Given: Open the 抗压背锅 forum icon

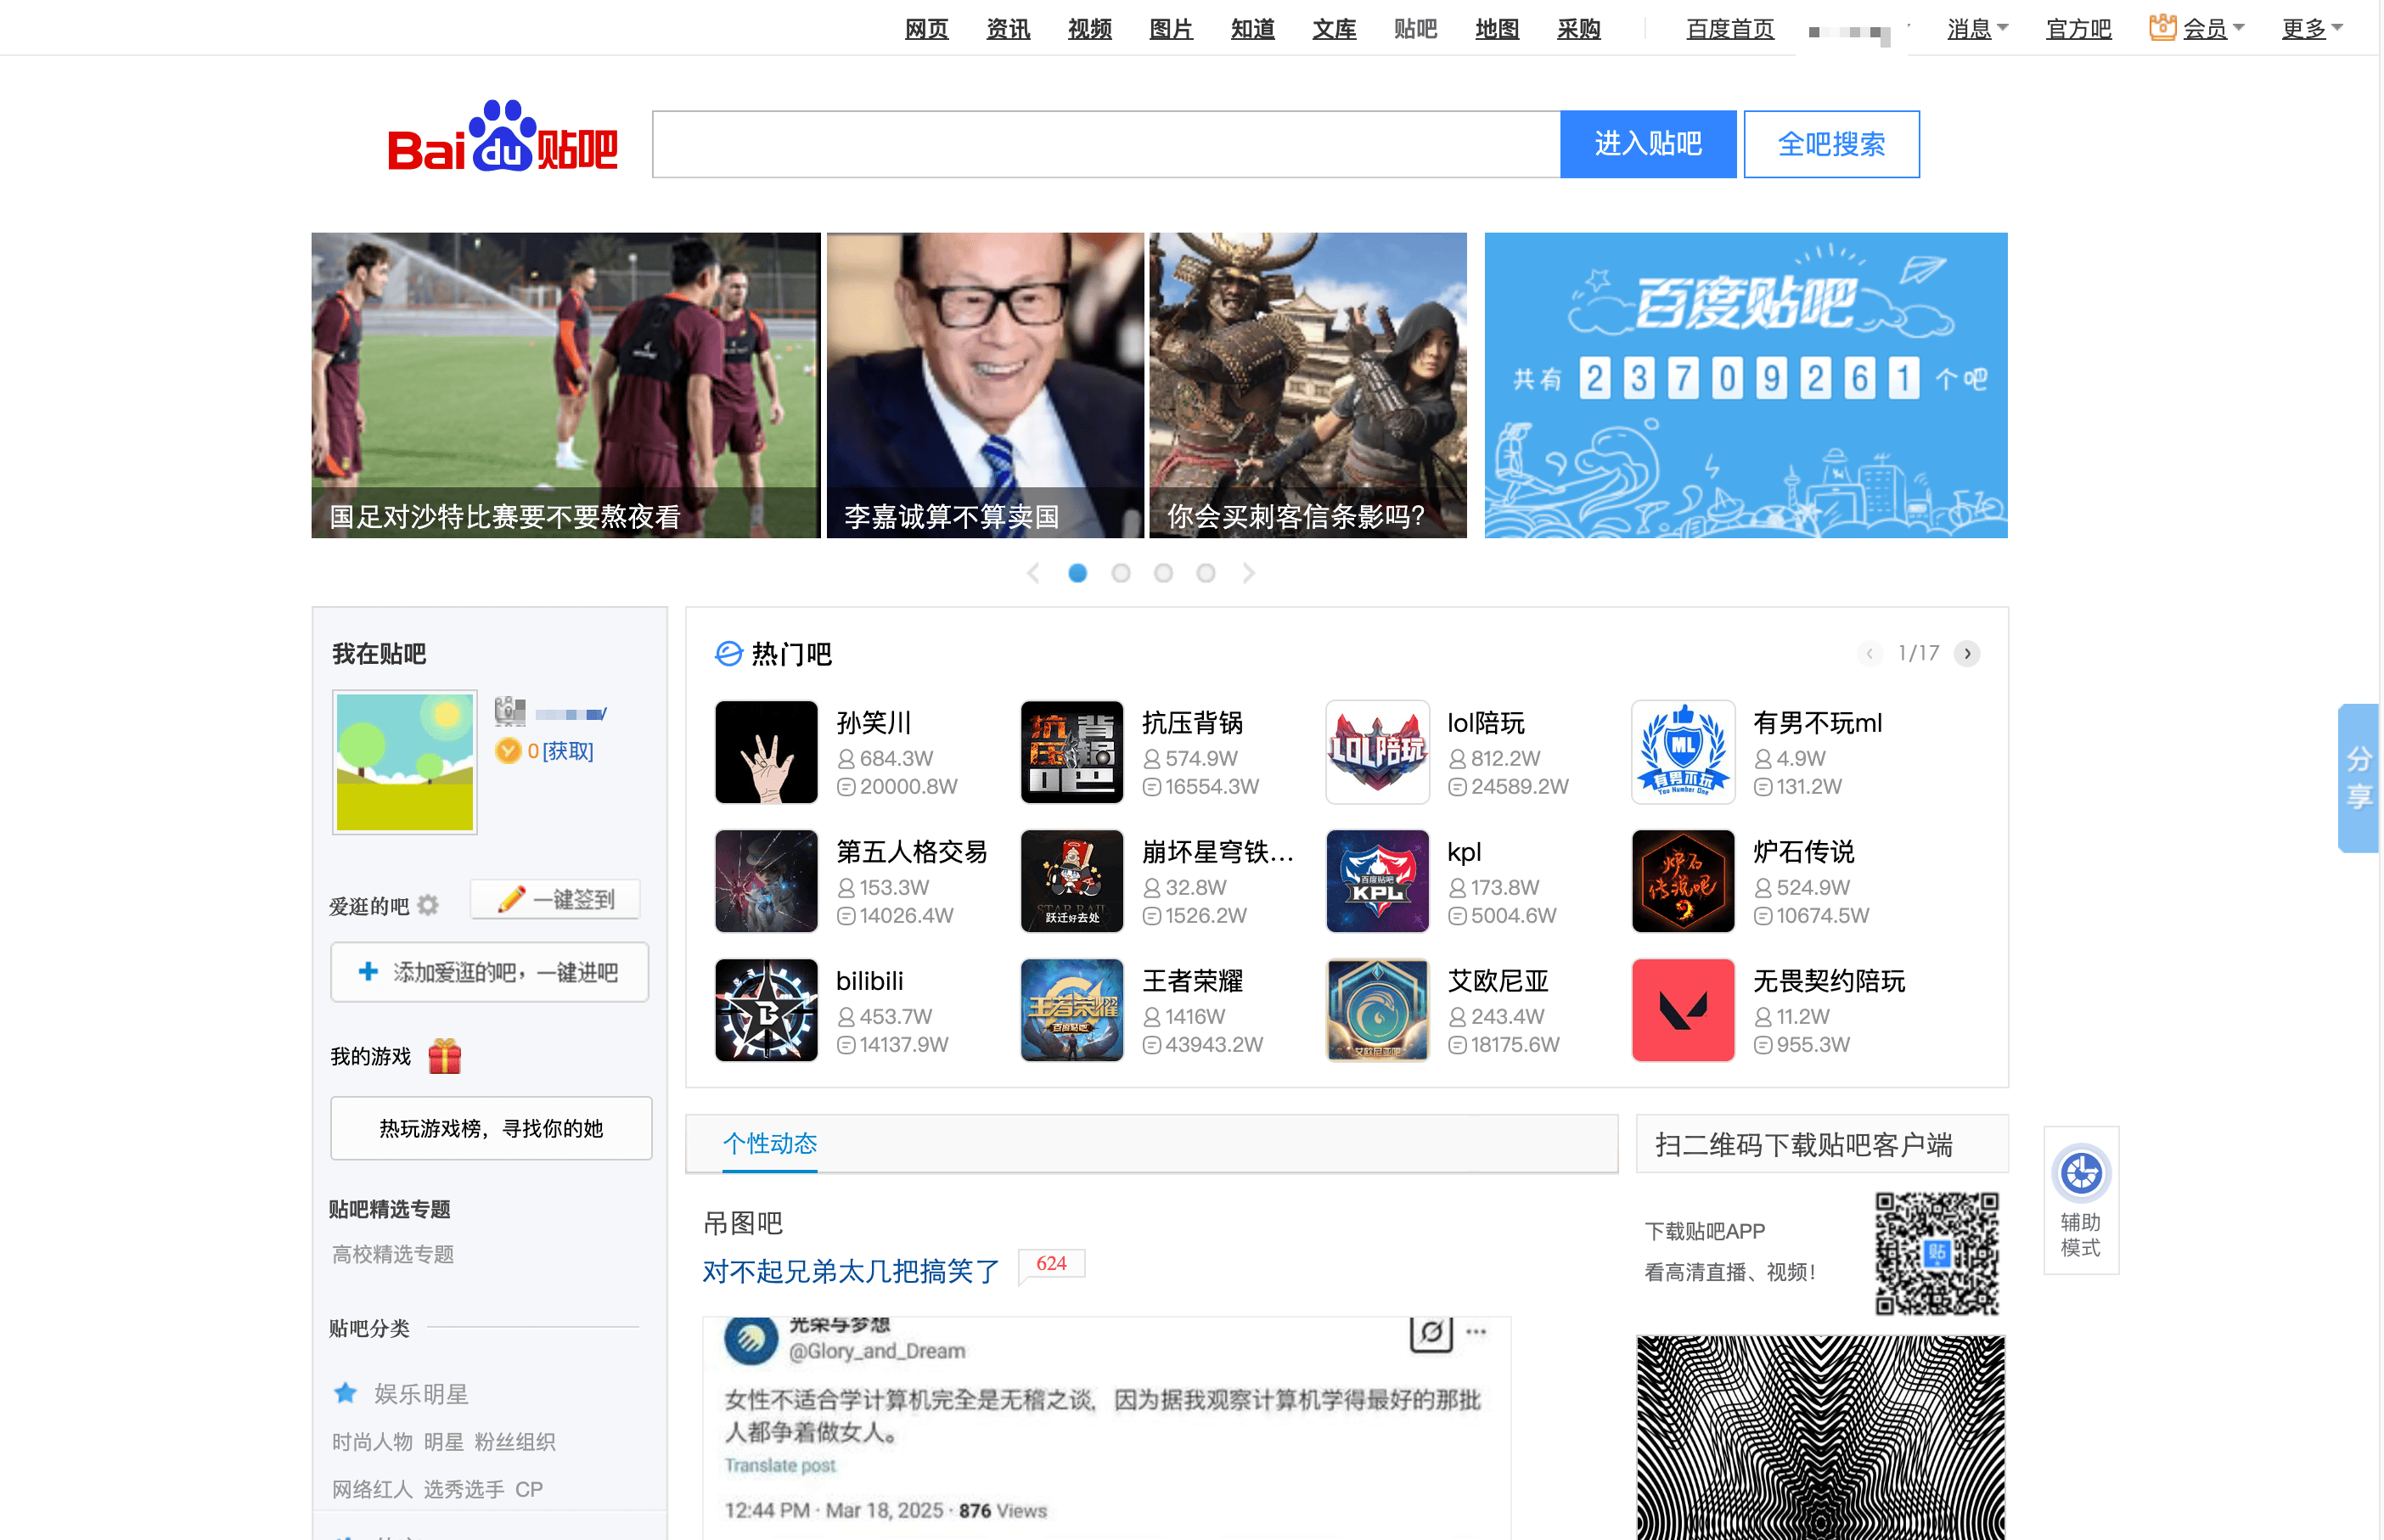Looking at the screenshot, I should tap(1072, 752).
